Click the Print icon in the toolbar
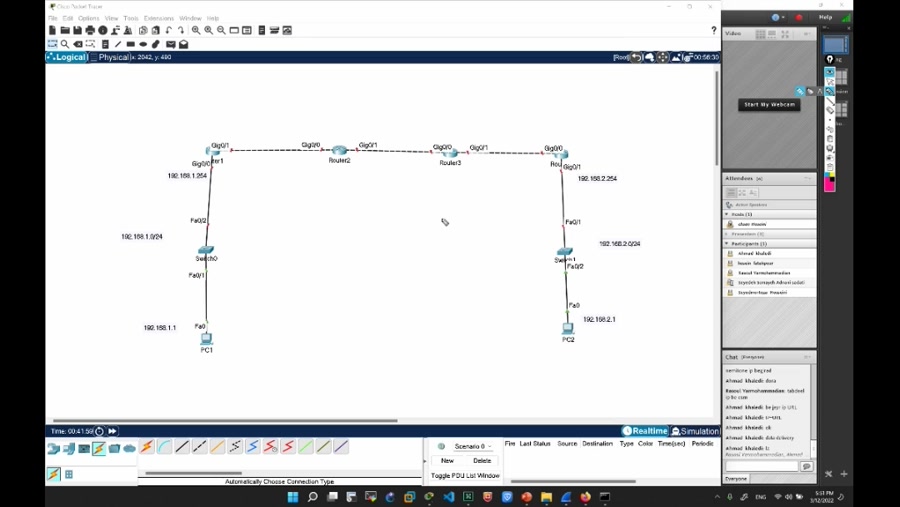The height and width of the screenshot is (507, 900). pos(90,30)
